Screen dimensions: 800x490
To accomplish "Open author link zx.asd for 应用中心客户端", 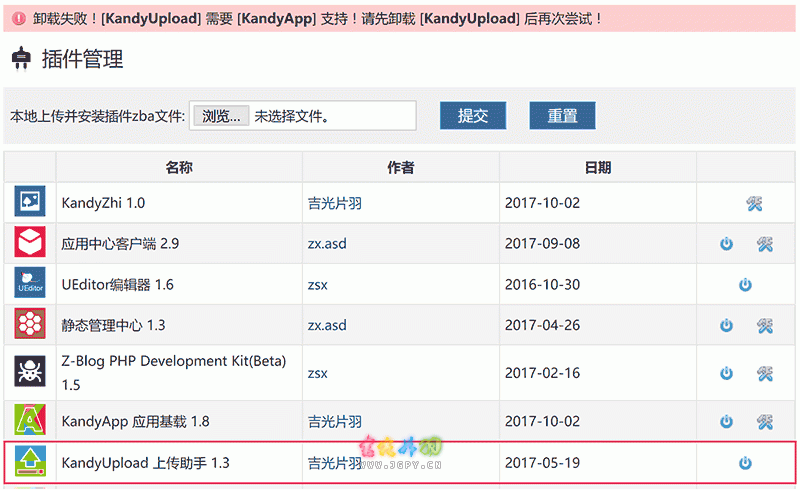I will tap(327, 243).
